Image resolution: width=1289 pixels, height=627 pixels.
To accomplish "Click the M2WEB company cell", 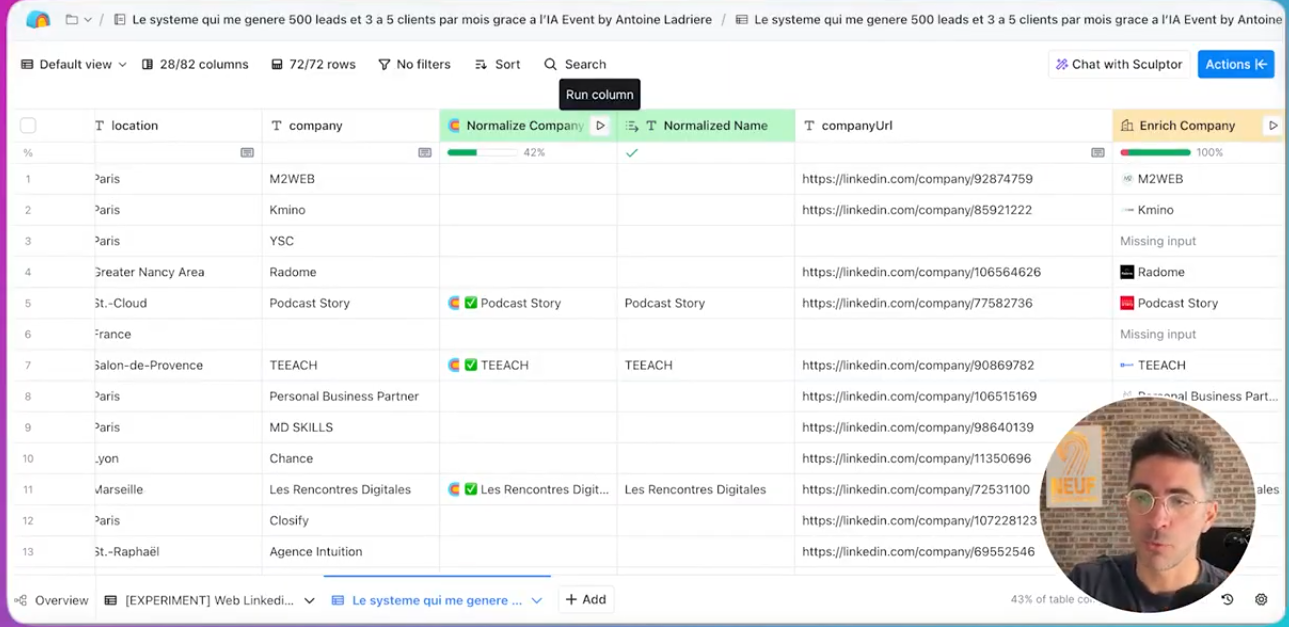I will (351, 179).
